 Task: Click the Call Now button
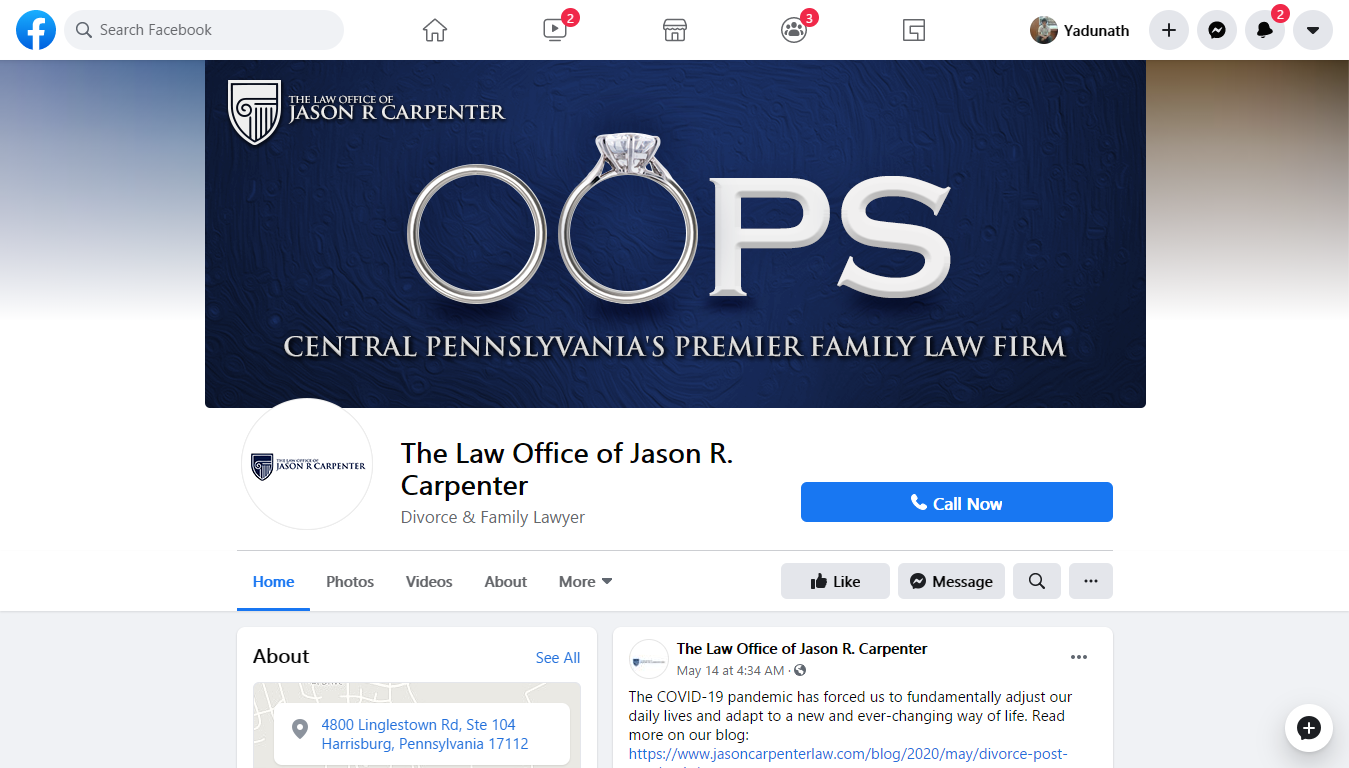pyautogui.click(x=957, y=502)
